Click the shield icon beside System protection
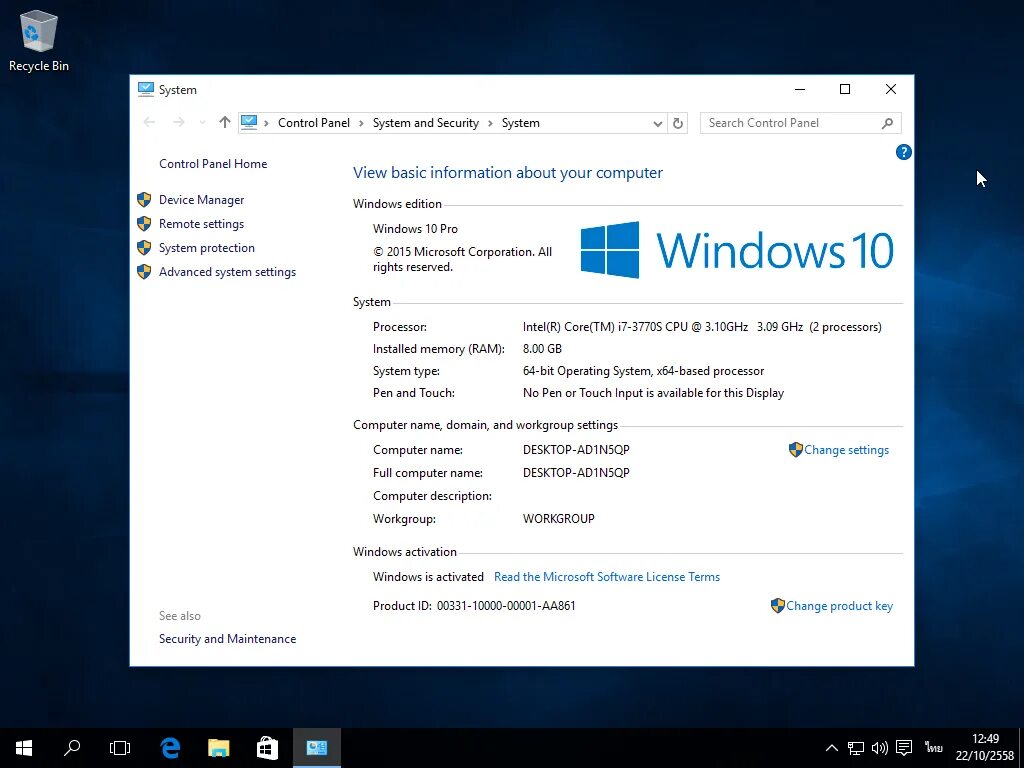This screenshot has width=1024, height=768. [144, 248]
